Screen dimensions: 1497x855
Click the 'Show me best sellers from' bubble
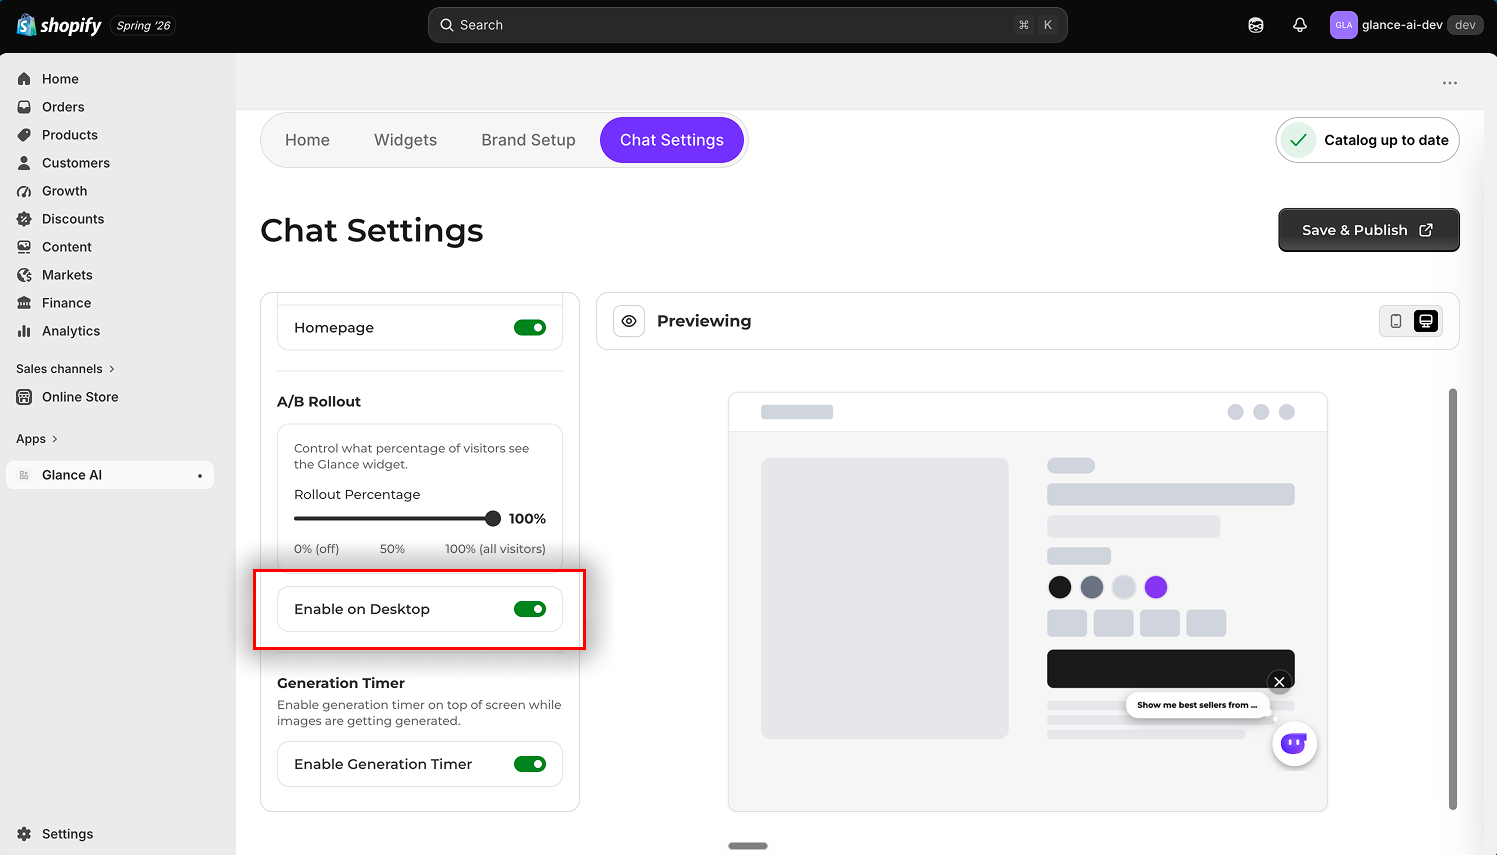pos(1197,705)
